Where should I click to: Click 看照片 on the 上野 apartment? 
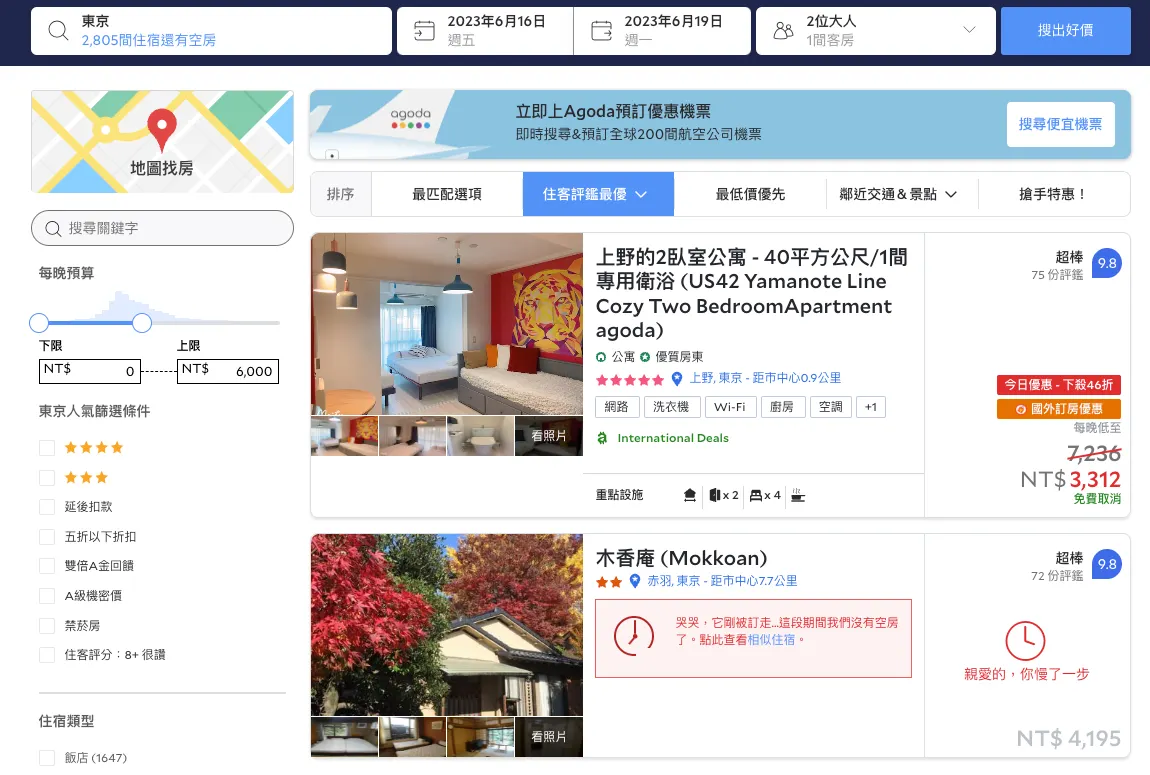click(x=549, y=436)
